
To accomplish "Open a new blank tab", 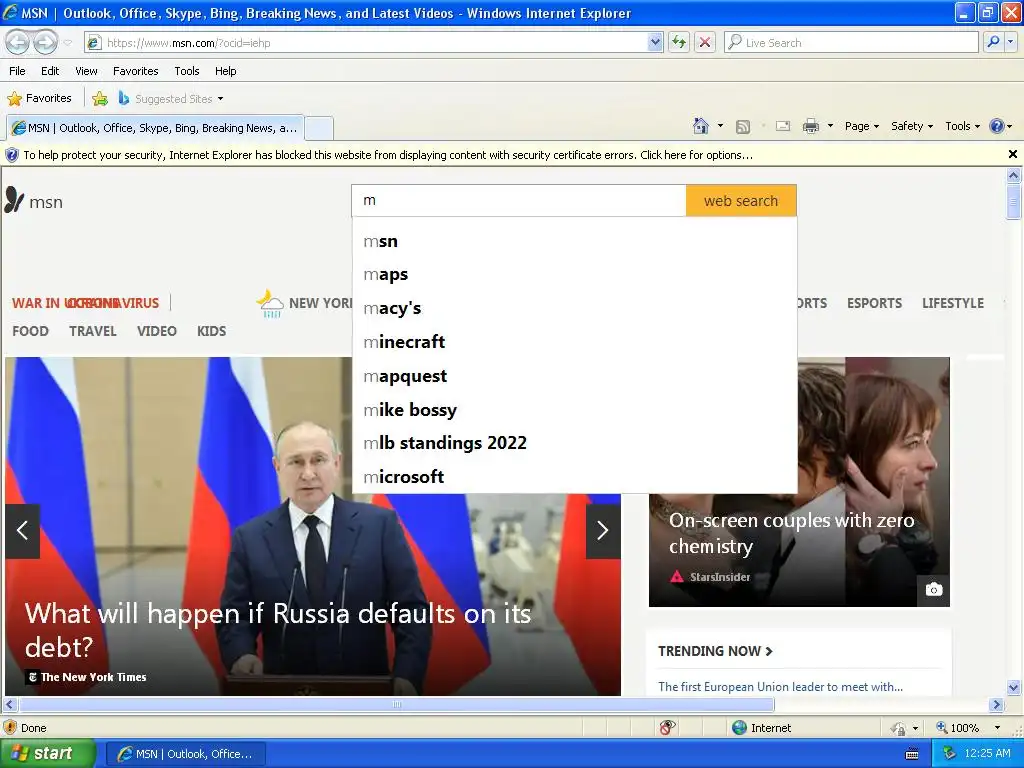I will pyautogui.click(x=319, y=128).
